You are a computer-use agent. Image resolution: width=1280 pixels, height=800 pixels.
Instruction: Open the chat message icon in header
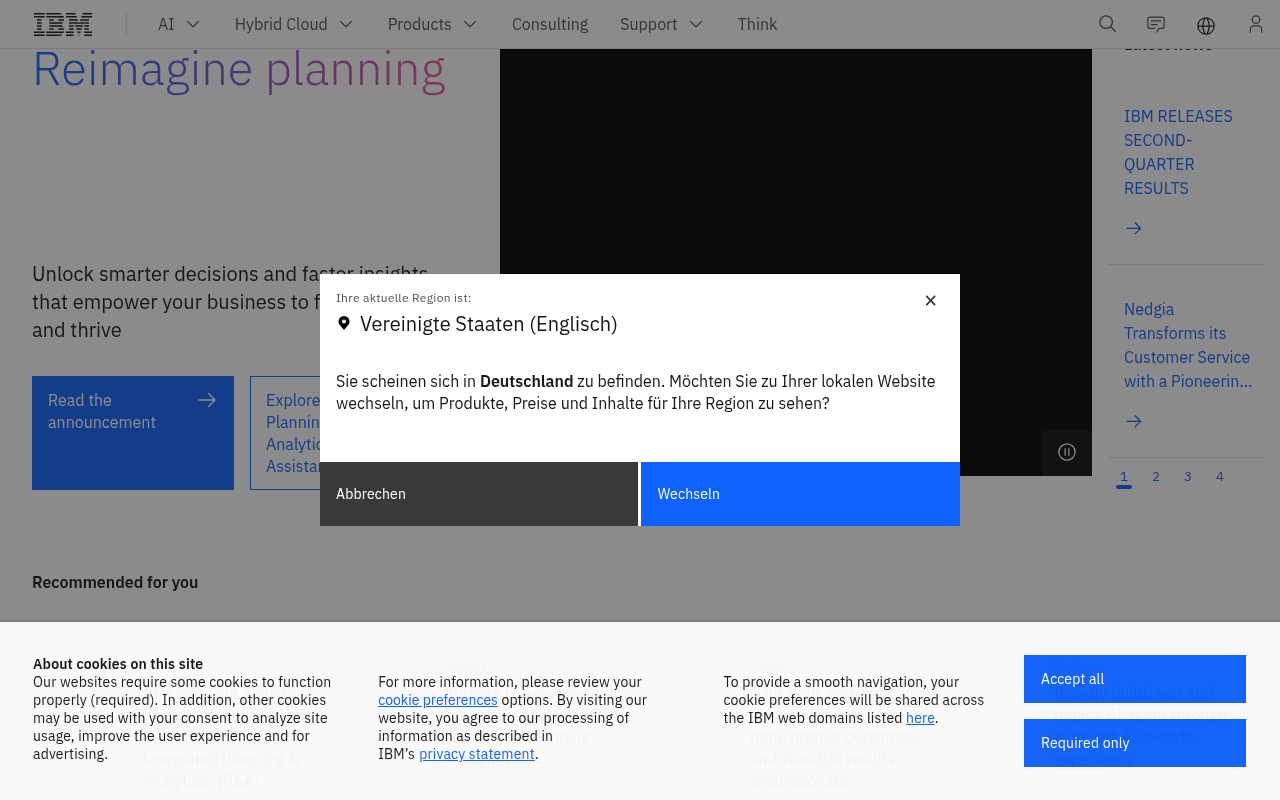tap(1156, 24)
